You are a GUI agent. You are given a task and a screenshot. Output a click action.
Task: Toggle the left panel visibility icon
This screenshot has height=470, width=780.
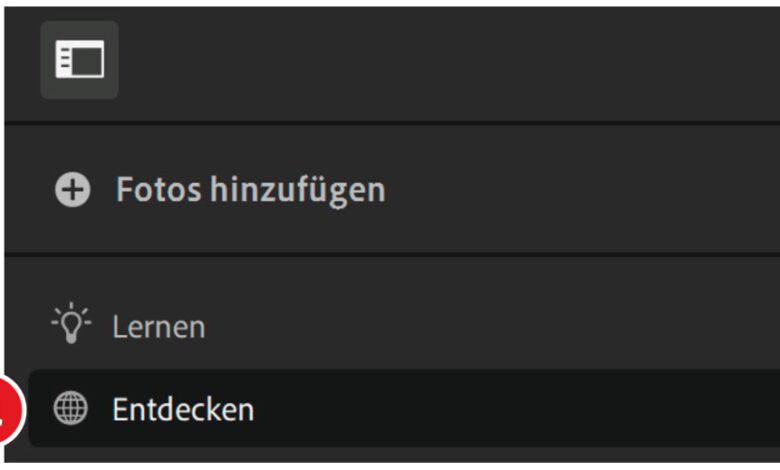pyautogui.click(x=79, y=60)
